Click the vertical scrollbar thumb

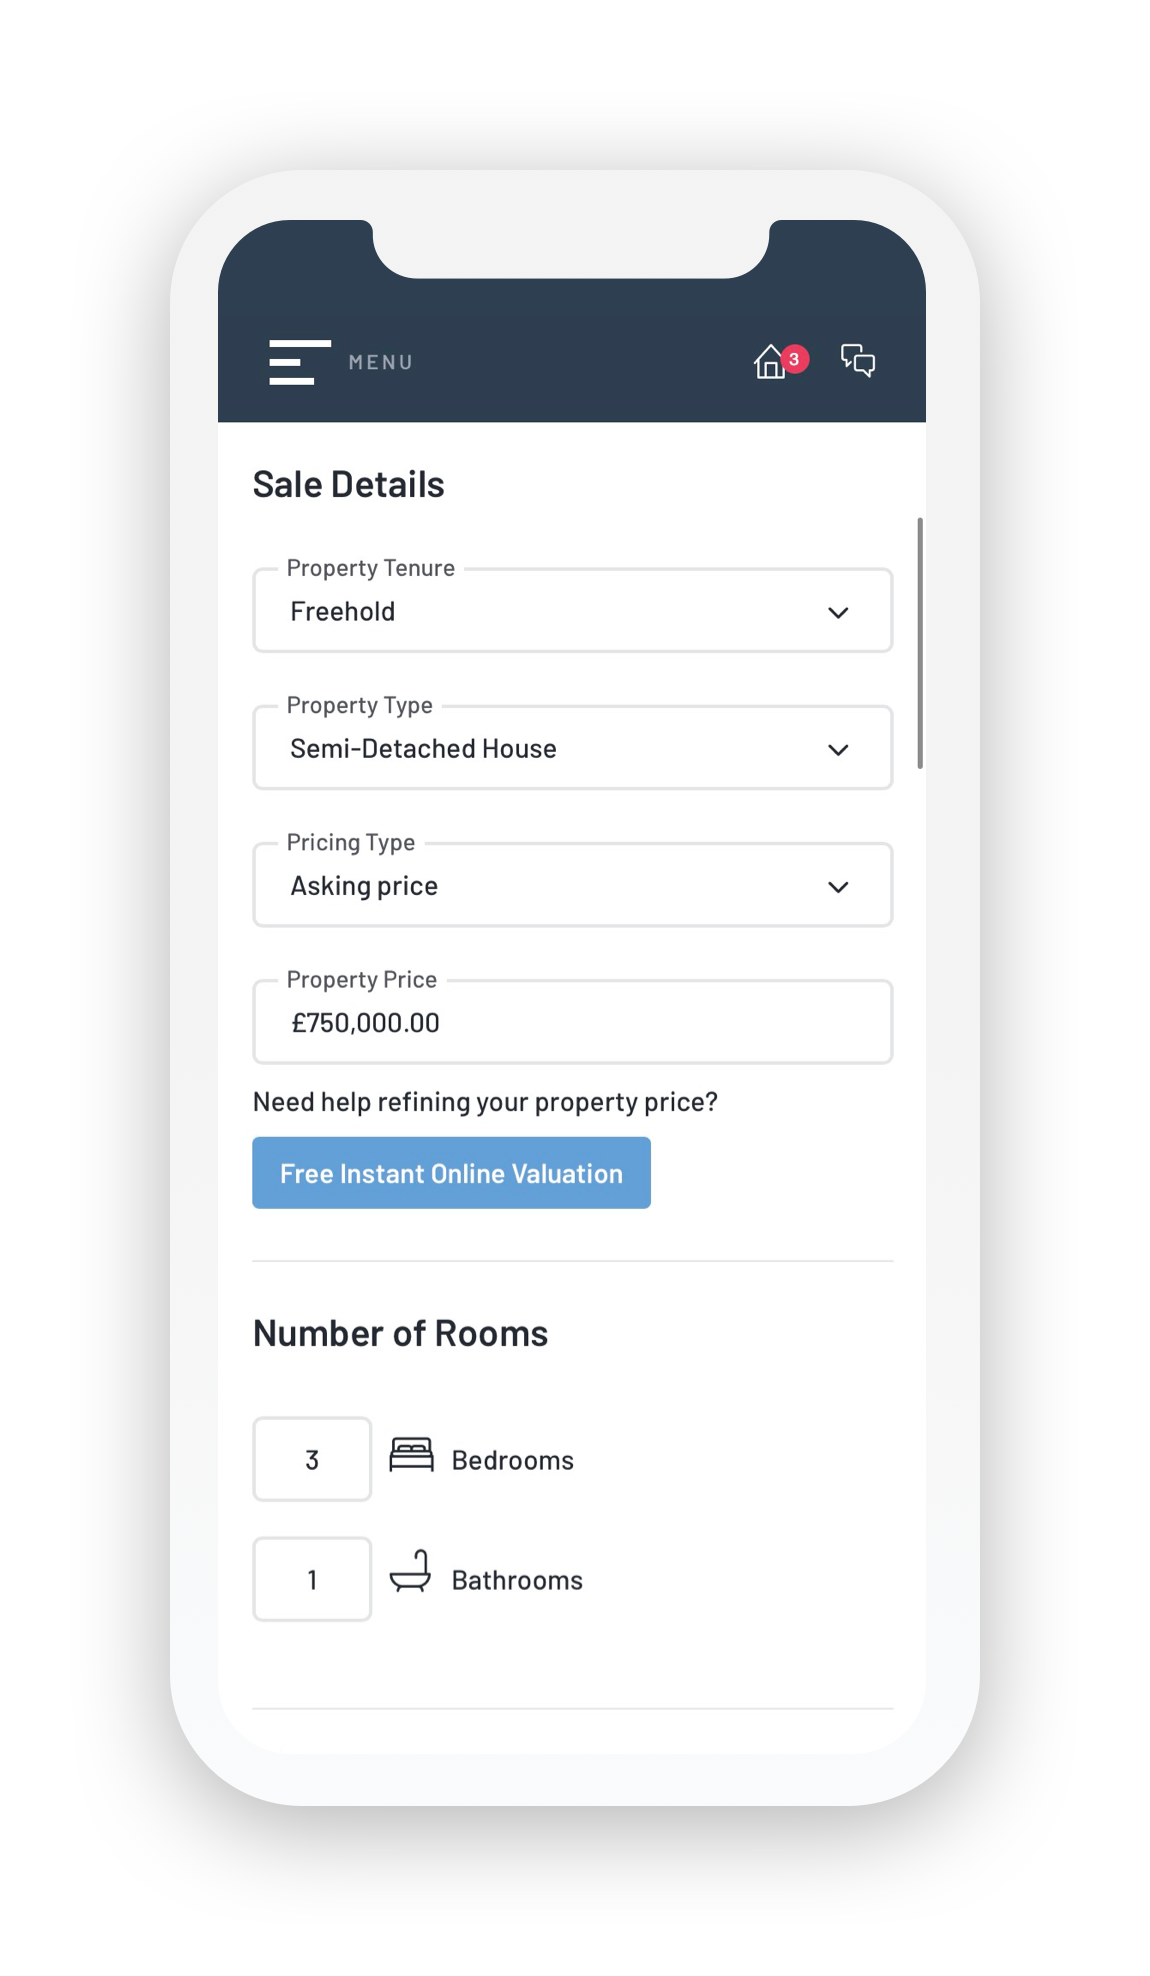(x=919, y=643)
